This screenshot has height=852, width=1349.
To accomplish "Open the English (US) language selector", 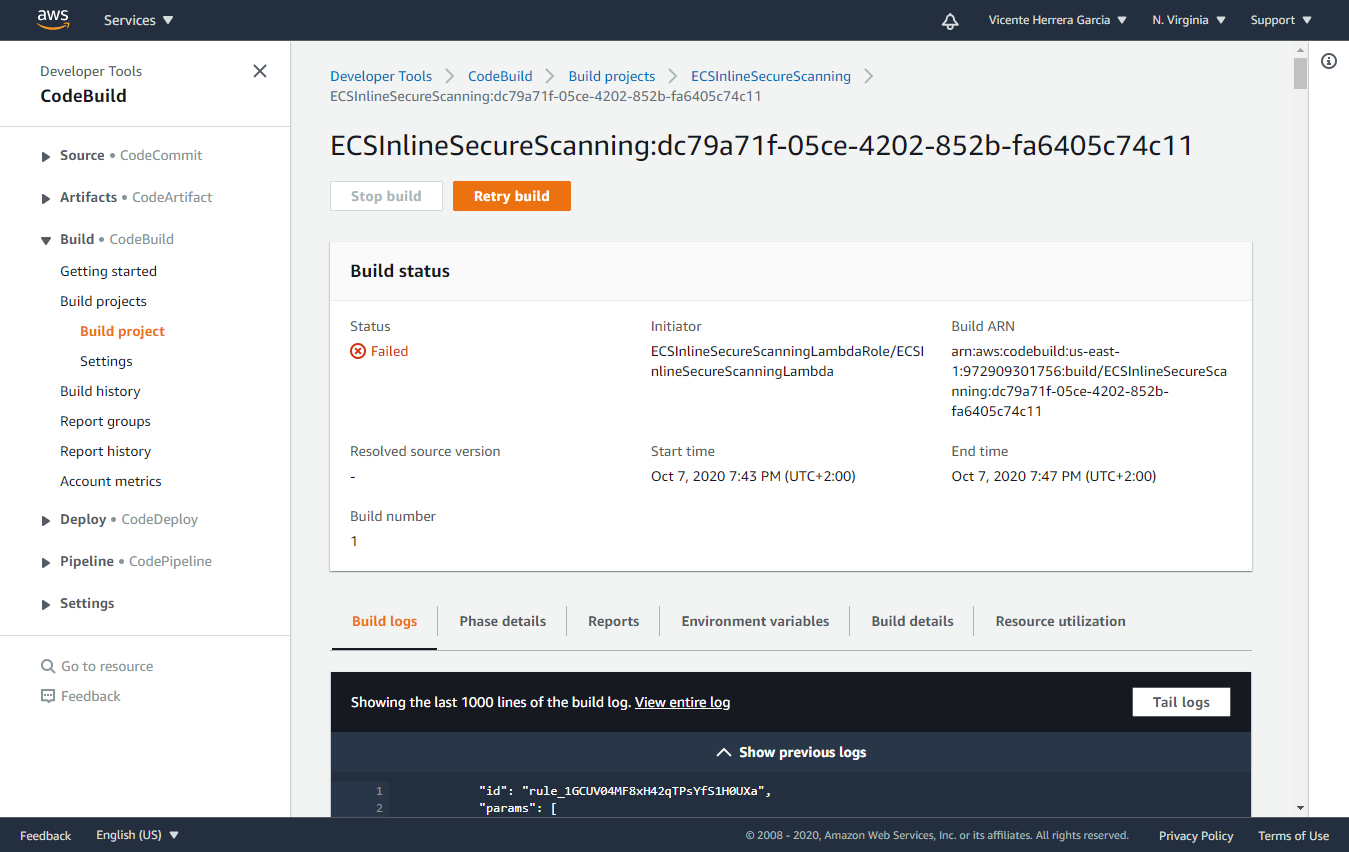I will click(x=138, y=835).
